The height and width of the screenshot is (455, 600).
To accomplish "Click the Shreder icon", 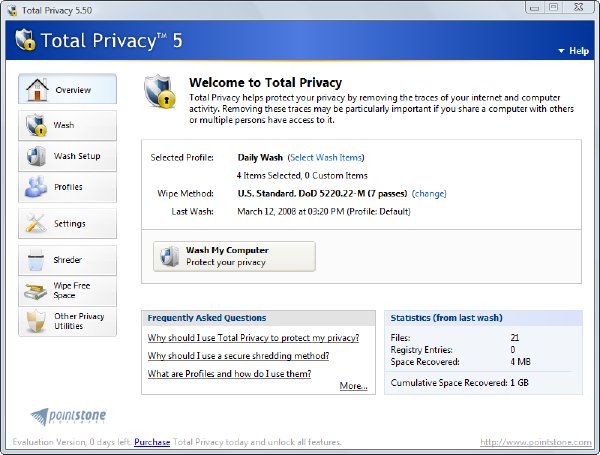I will click(x=36, y=260).
